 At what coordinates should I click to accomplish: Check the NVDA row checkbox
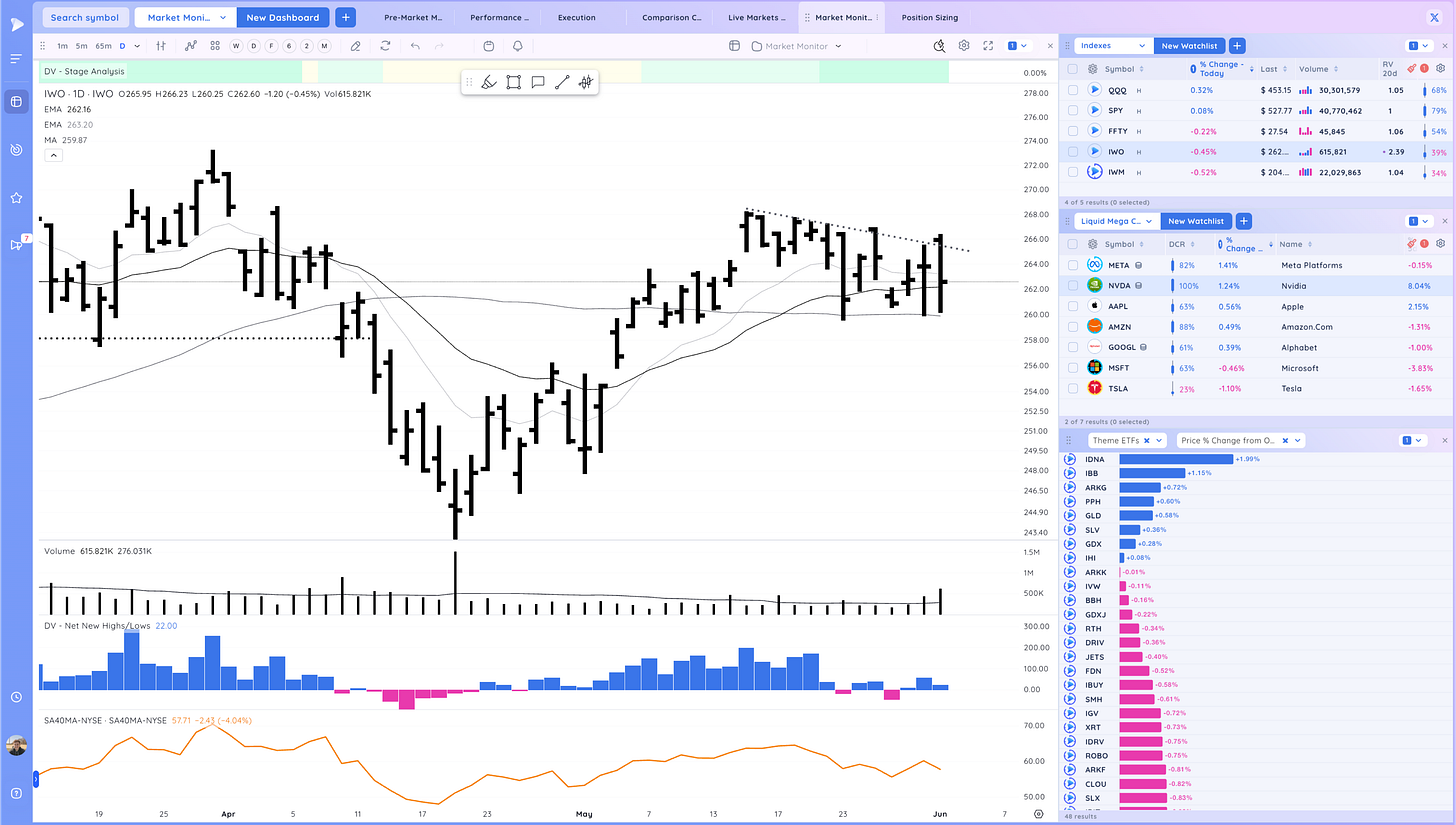click(1072, 285)
